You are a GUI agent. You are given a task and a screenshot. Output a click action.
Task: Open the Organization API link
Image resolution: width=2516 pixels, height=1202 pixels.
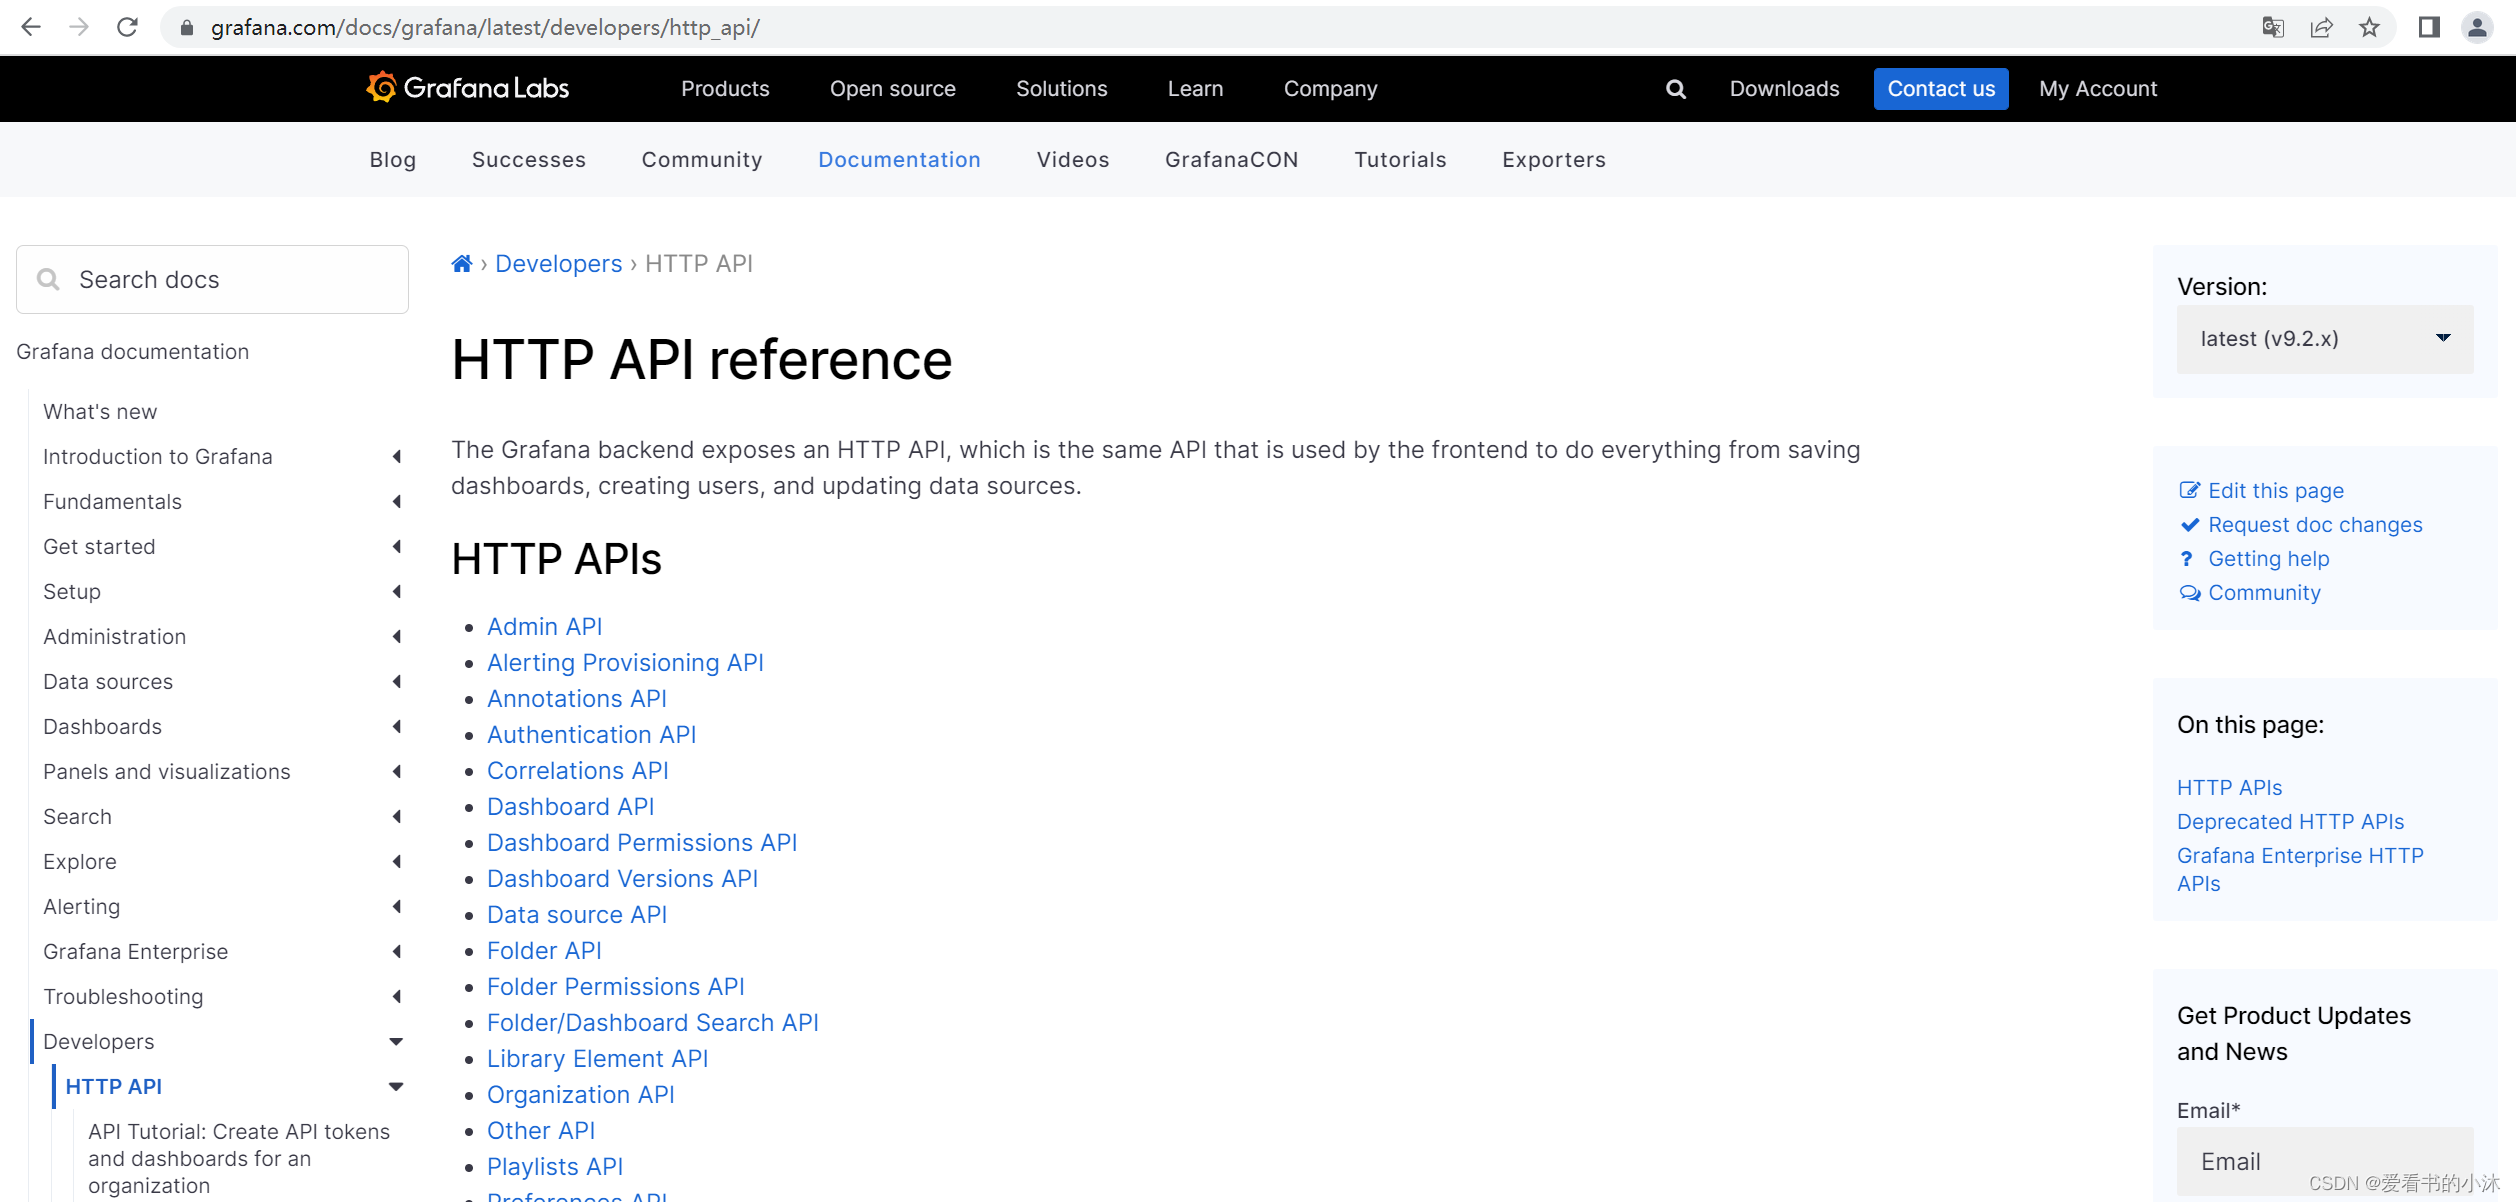[x=580, y=1095]
